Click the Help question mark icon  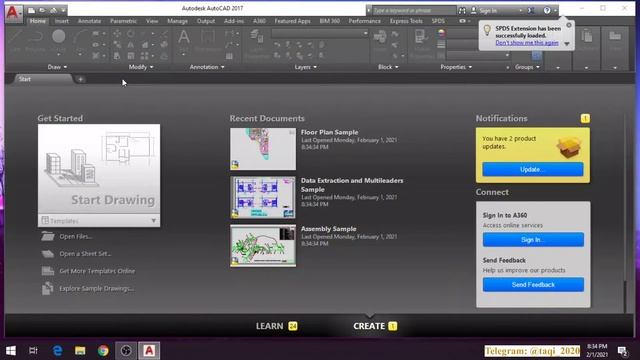547,11
